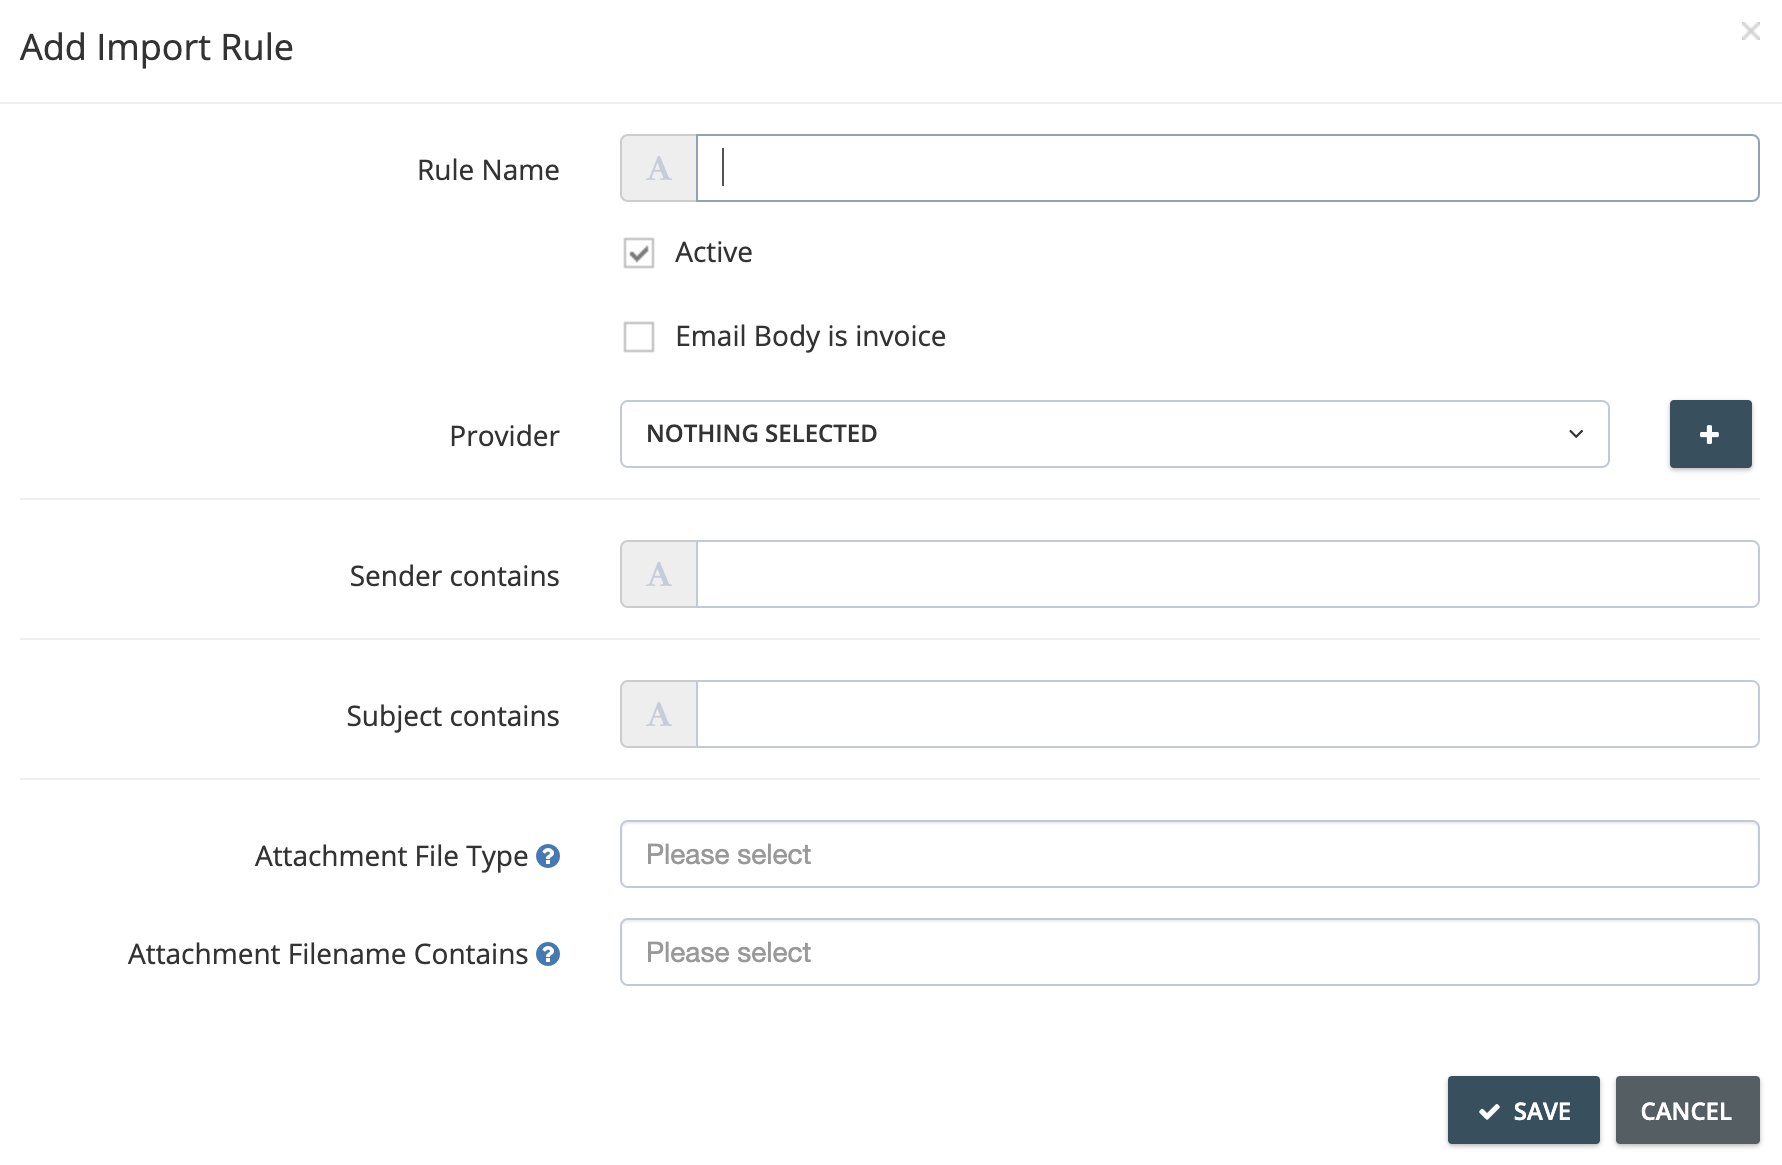
Task: Open help for Attachment File Type
Action: [x=548, y=856]
